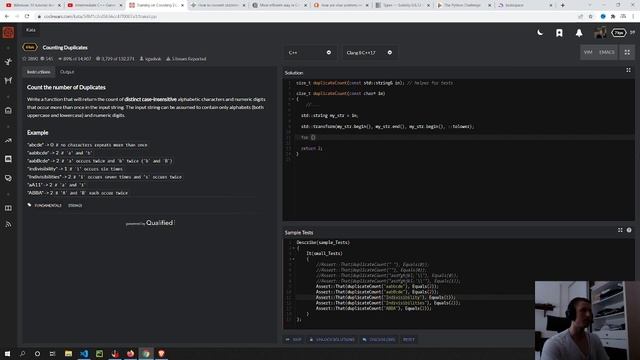This screenshot has height=360, width=640.
Task: Open the Kata library sidebar icon
Action: click(8, 111)
